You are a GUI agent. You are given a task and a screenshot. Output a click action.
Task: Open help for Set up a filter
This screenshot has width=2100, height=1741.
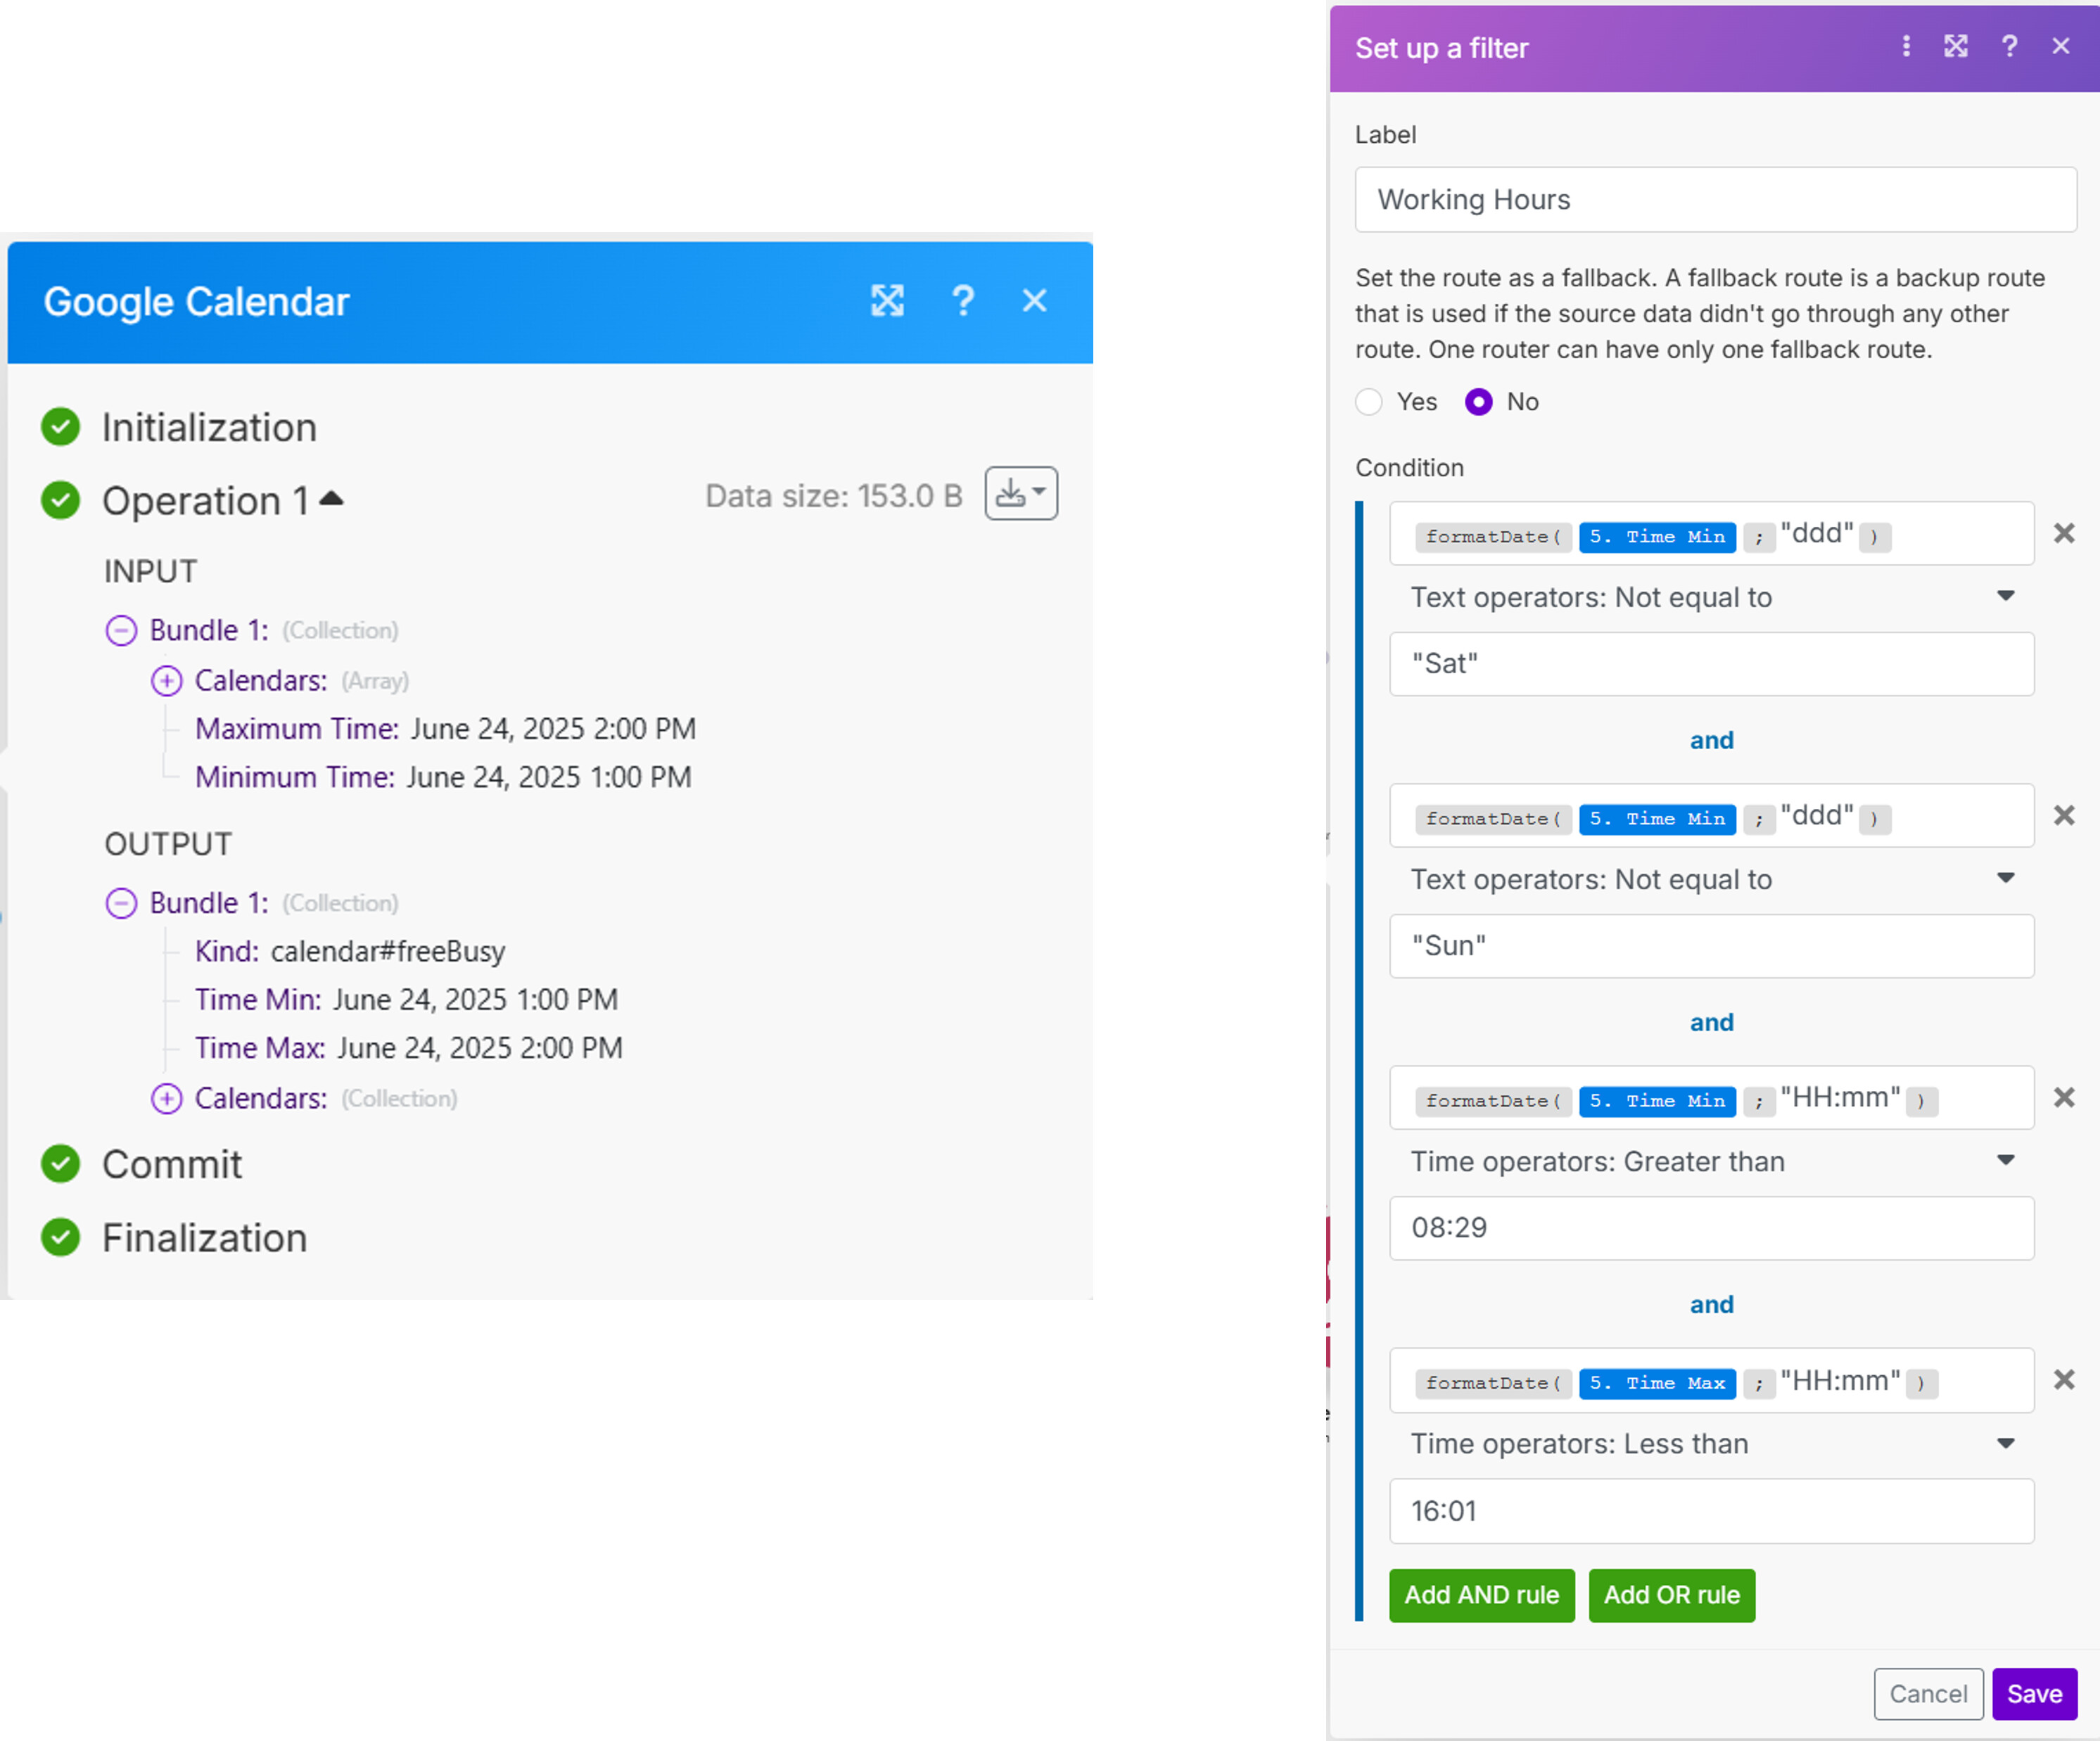pyautogui.click(x=2009, y=46)
